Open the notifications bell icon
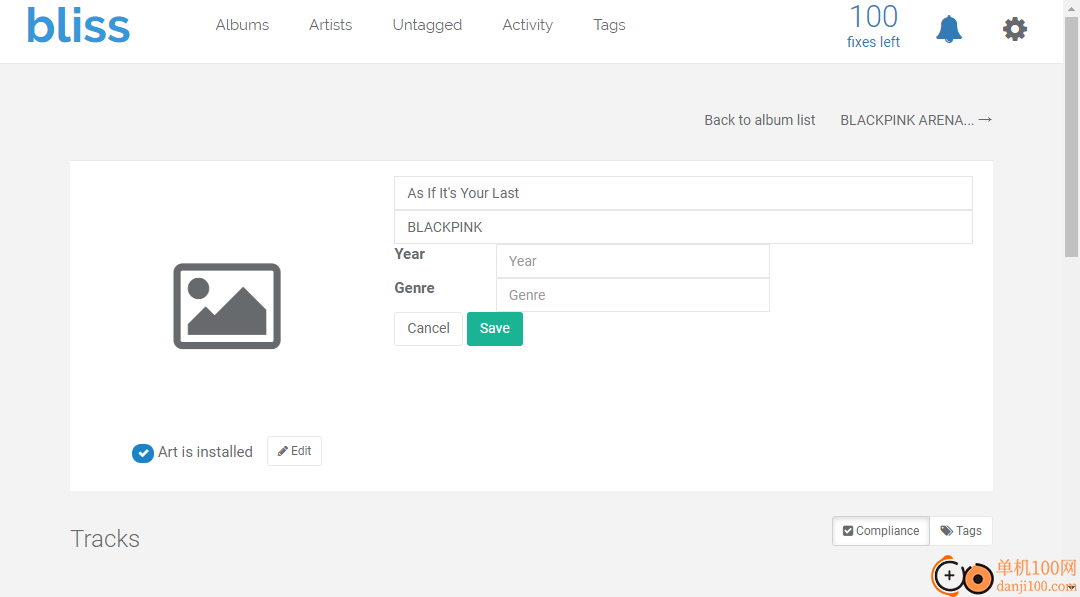The image size is (1080, 597). 948,29
